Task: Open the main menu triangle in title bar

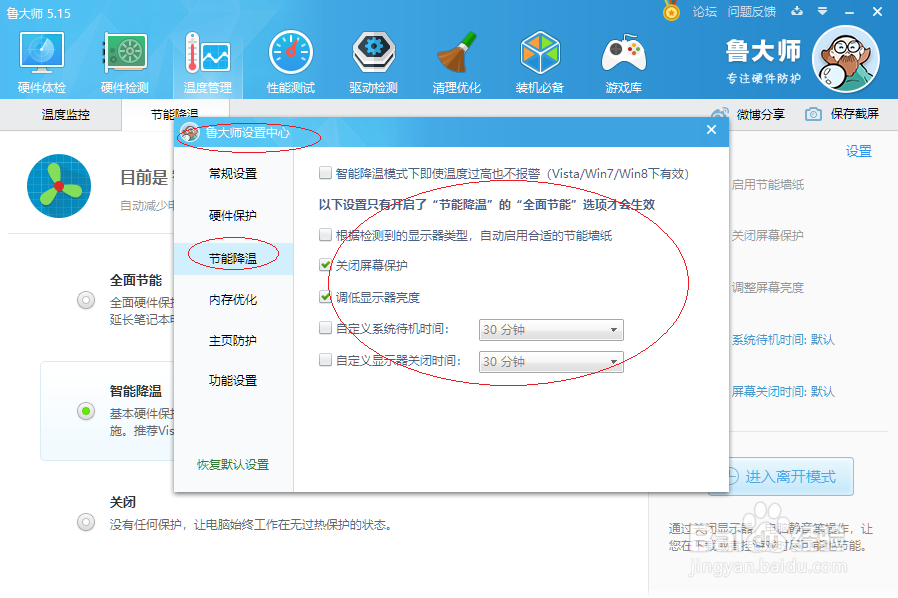Action: point(822,11)
